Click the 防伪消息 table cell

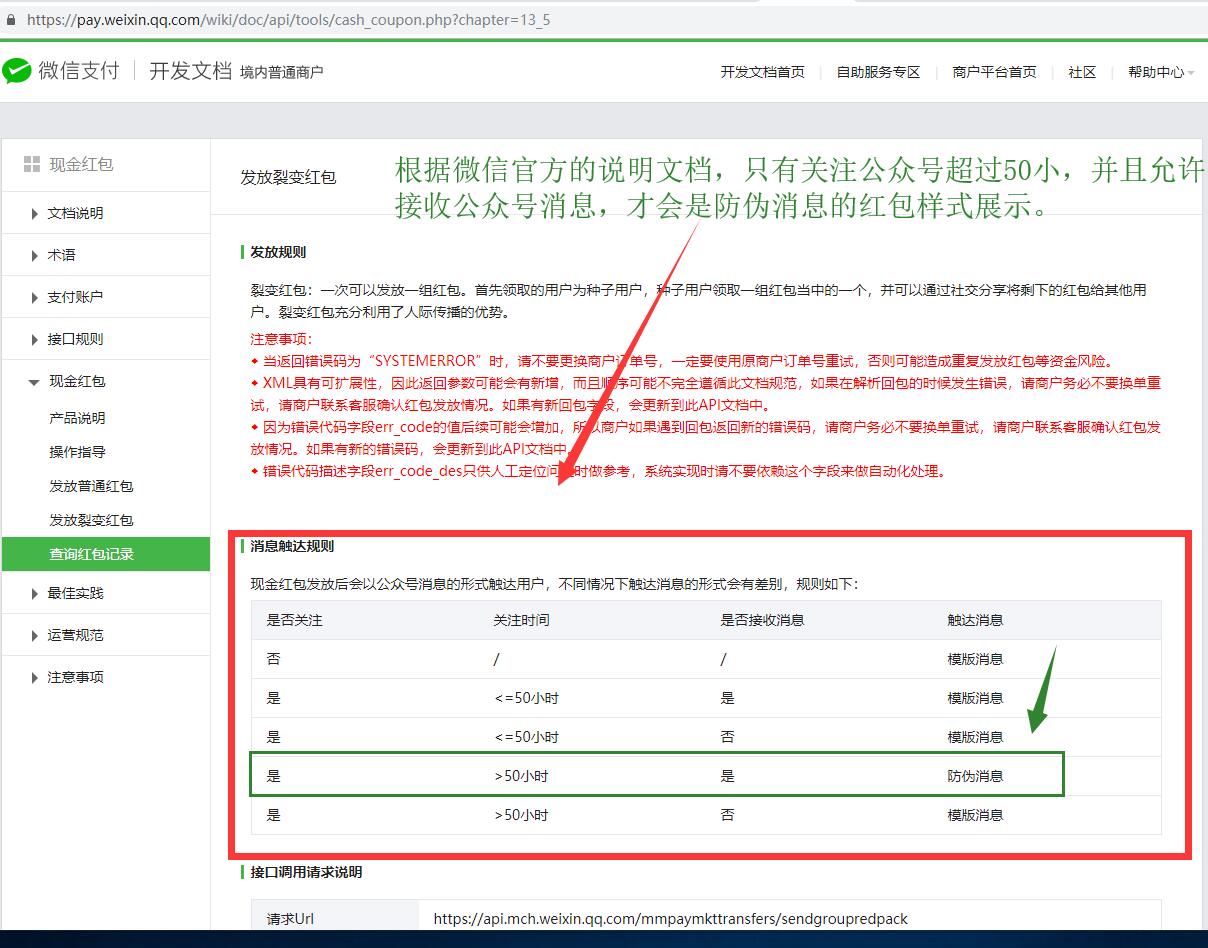pyautogui.click(x=975, y=776)
